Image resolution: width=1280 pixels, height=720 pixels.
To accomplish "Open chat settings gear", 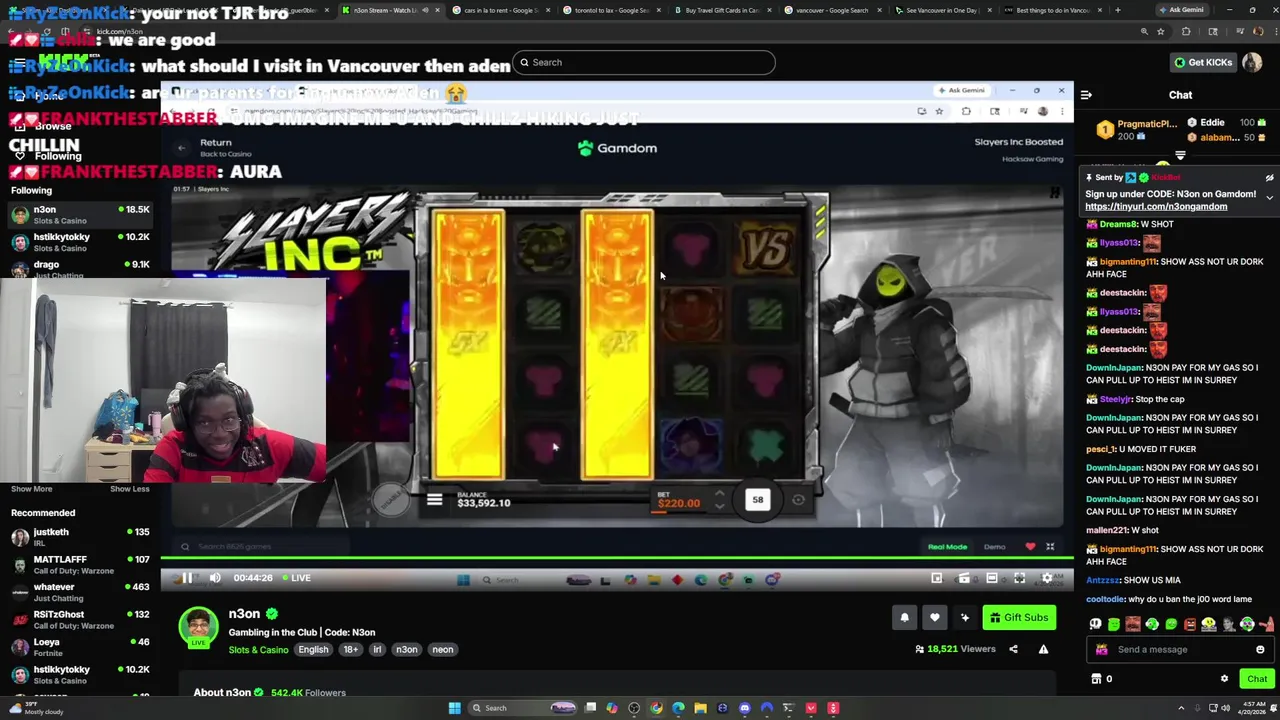I will 1224,679.
